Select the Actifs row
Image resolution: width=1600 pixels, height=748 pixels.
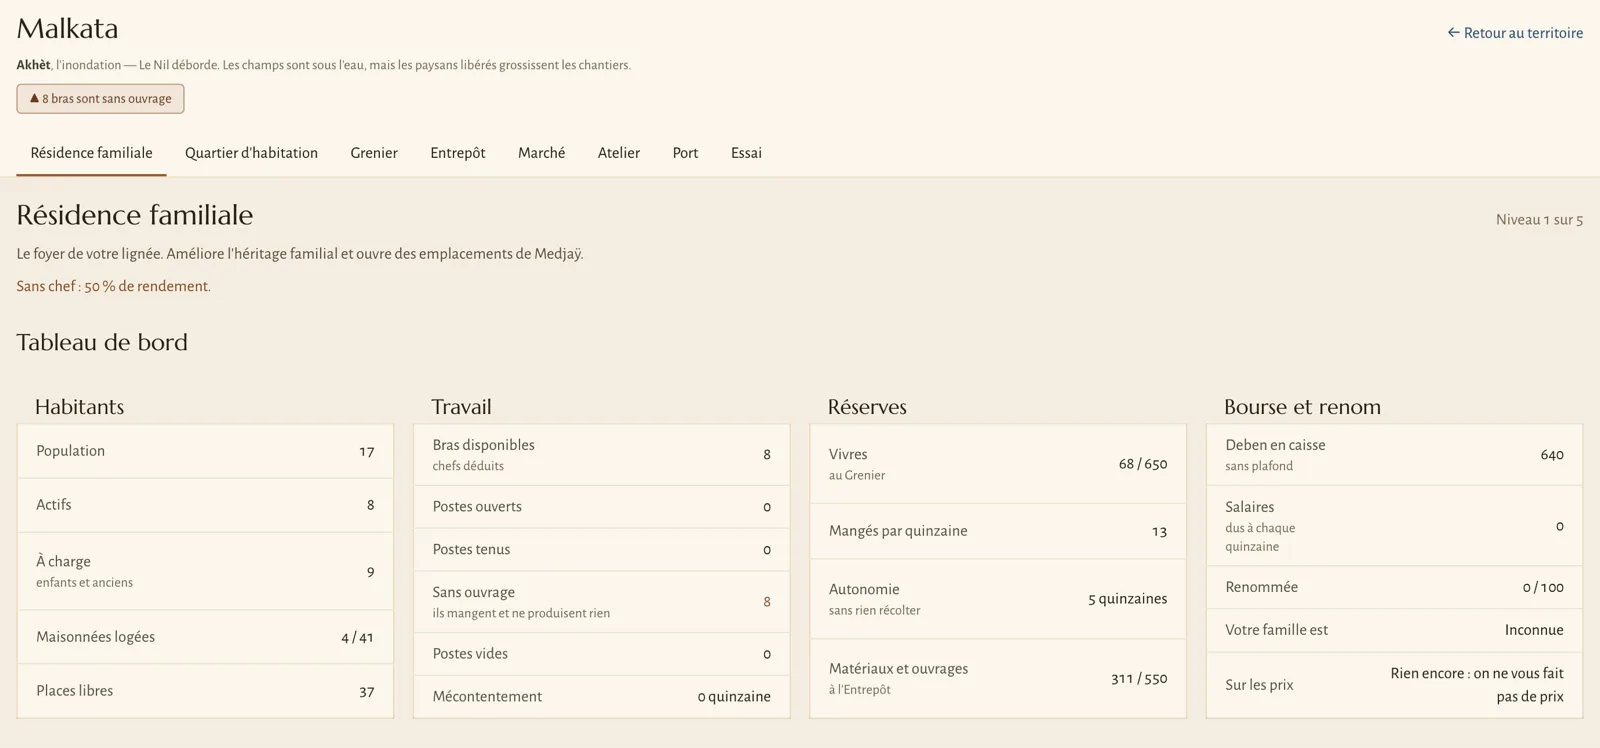(205, 505)
